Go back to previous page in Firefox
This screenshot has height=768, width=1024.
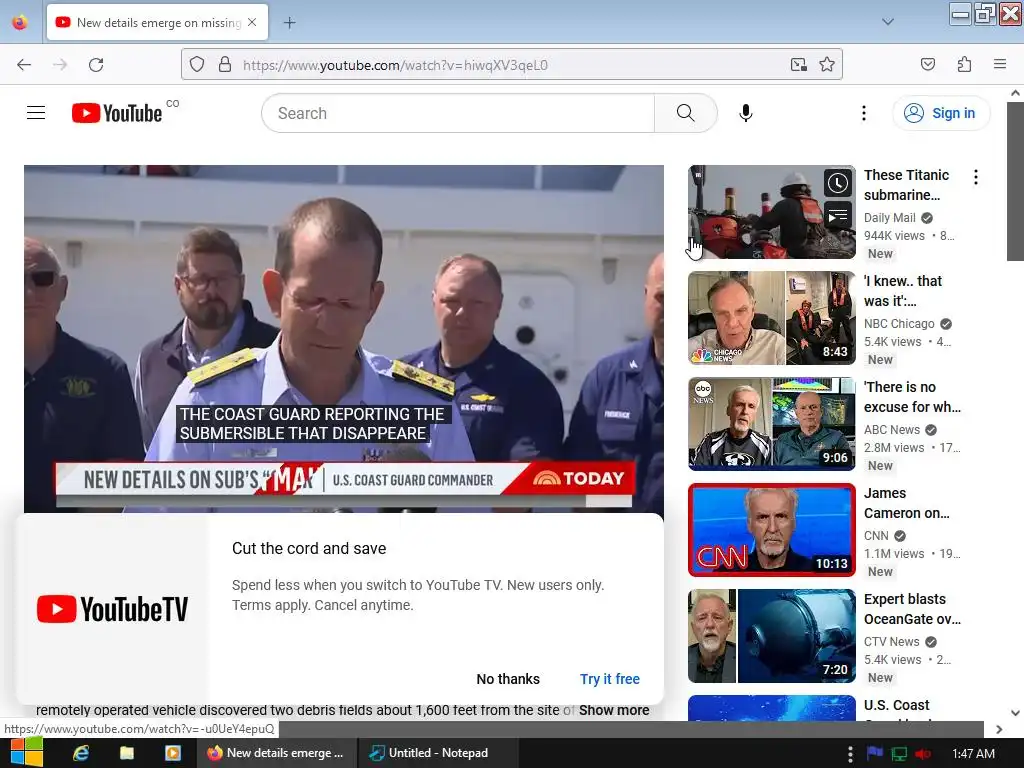[x=24, y=65]
